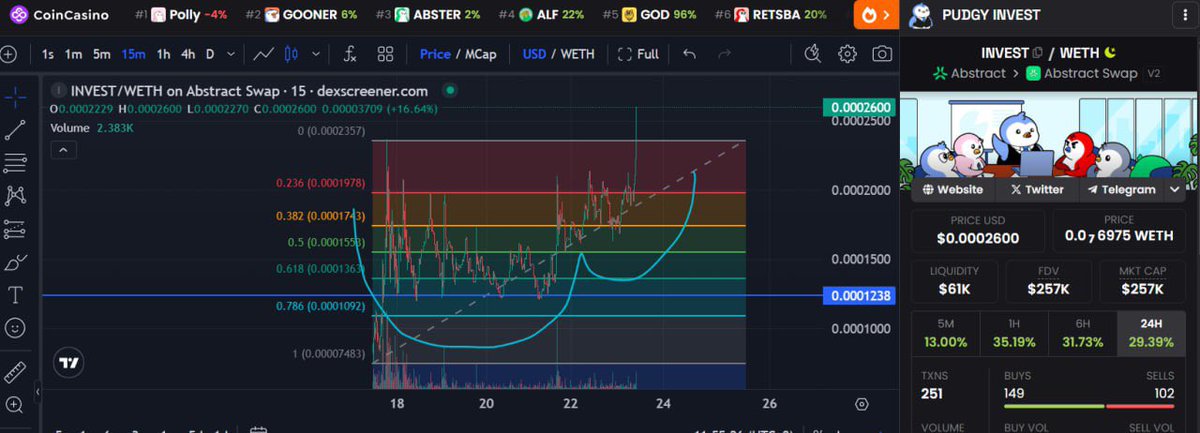
Task: Collapse the indicator legend chevron
Action: tap(62, 150)
